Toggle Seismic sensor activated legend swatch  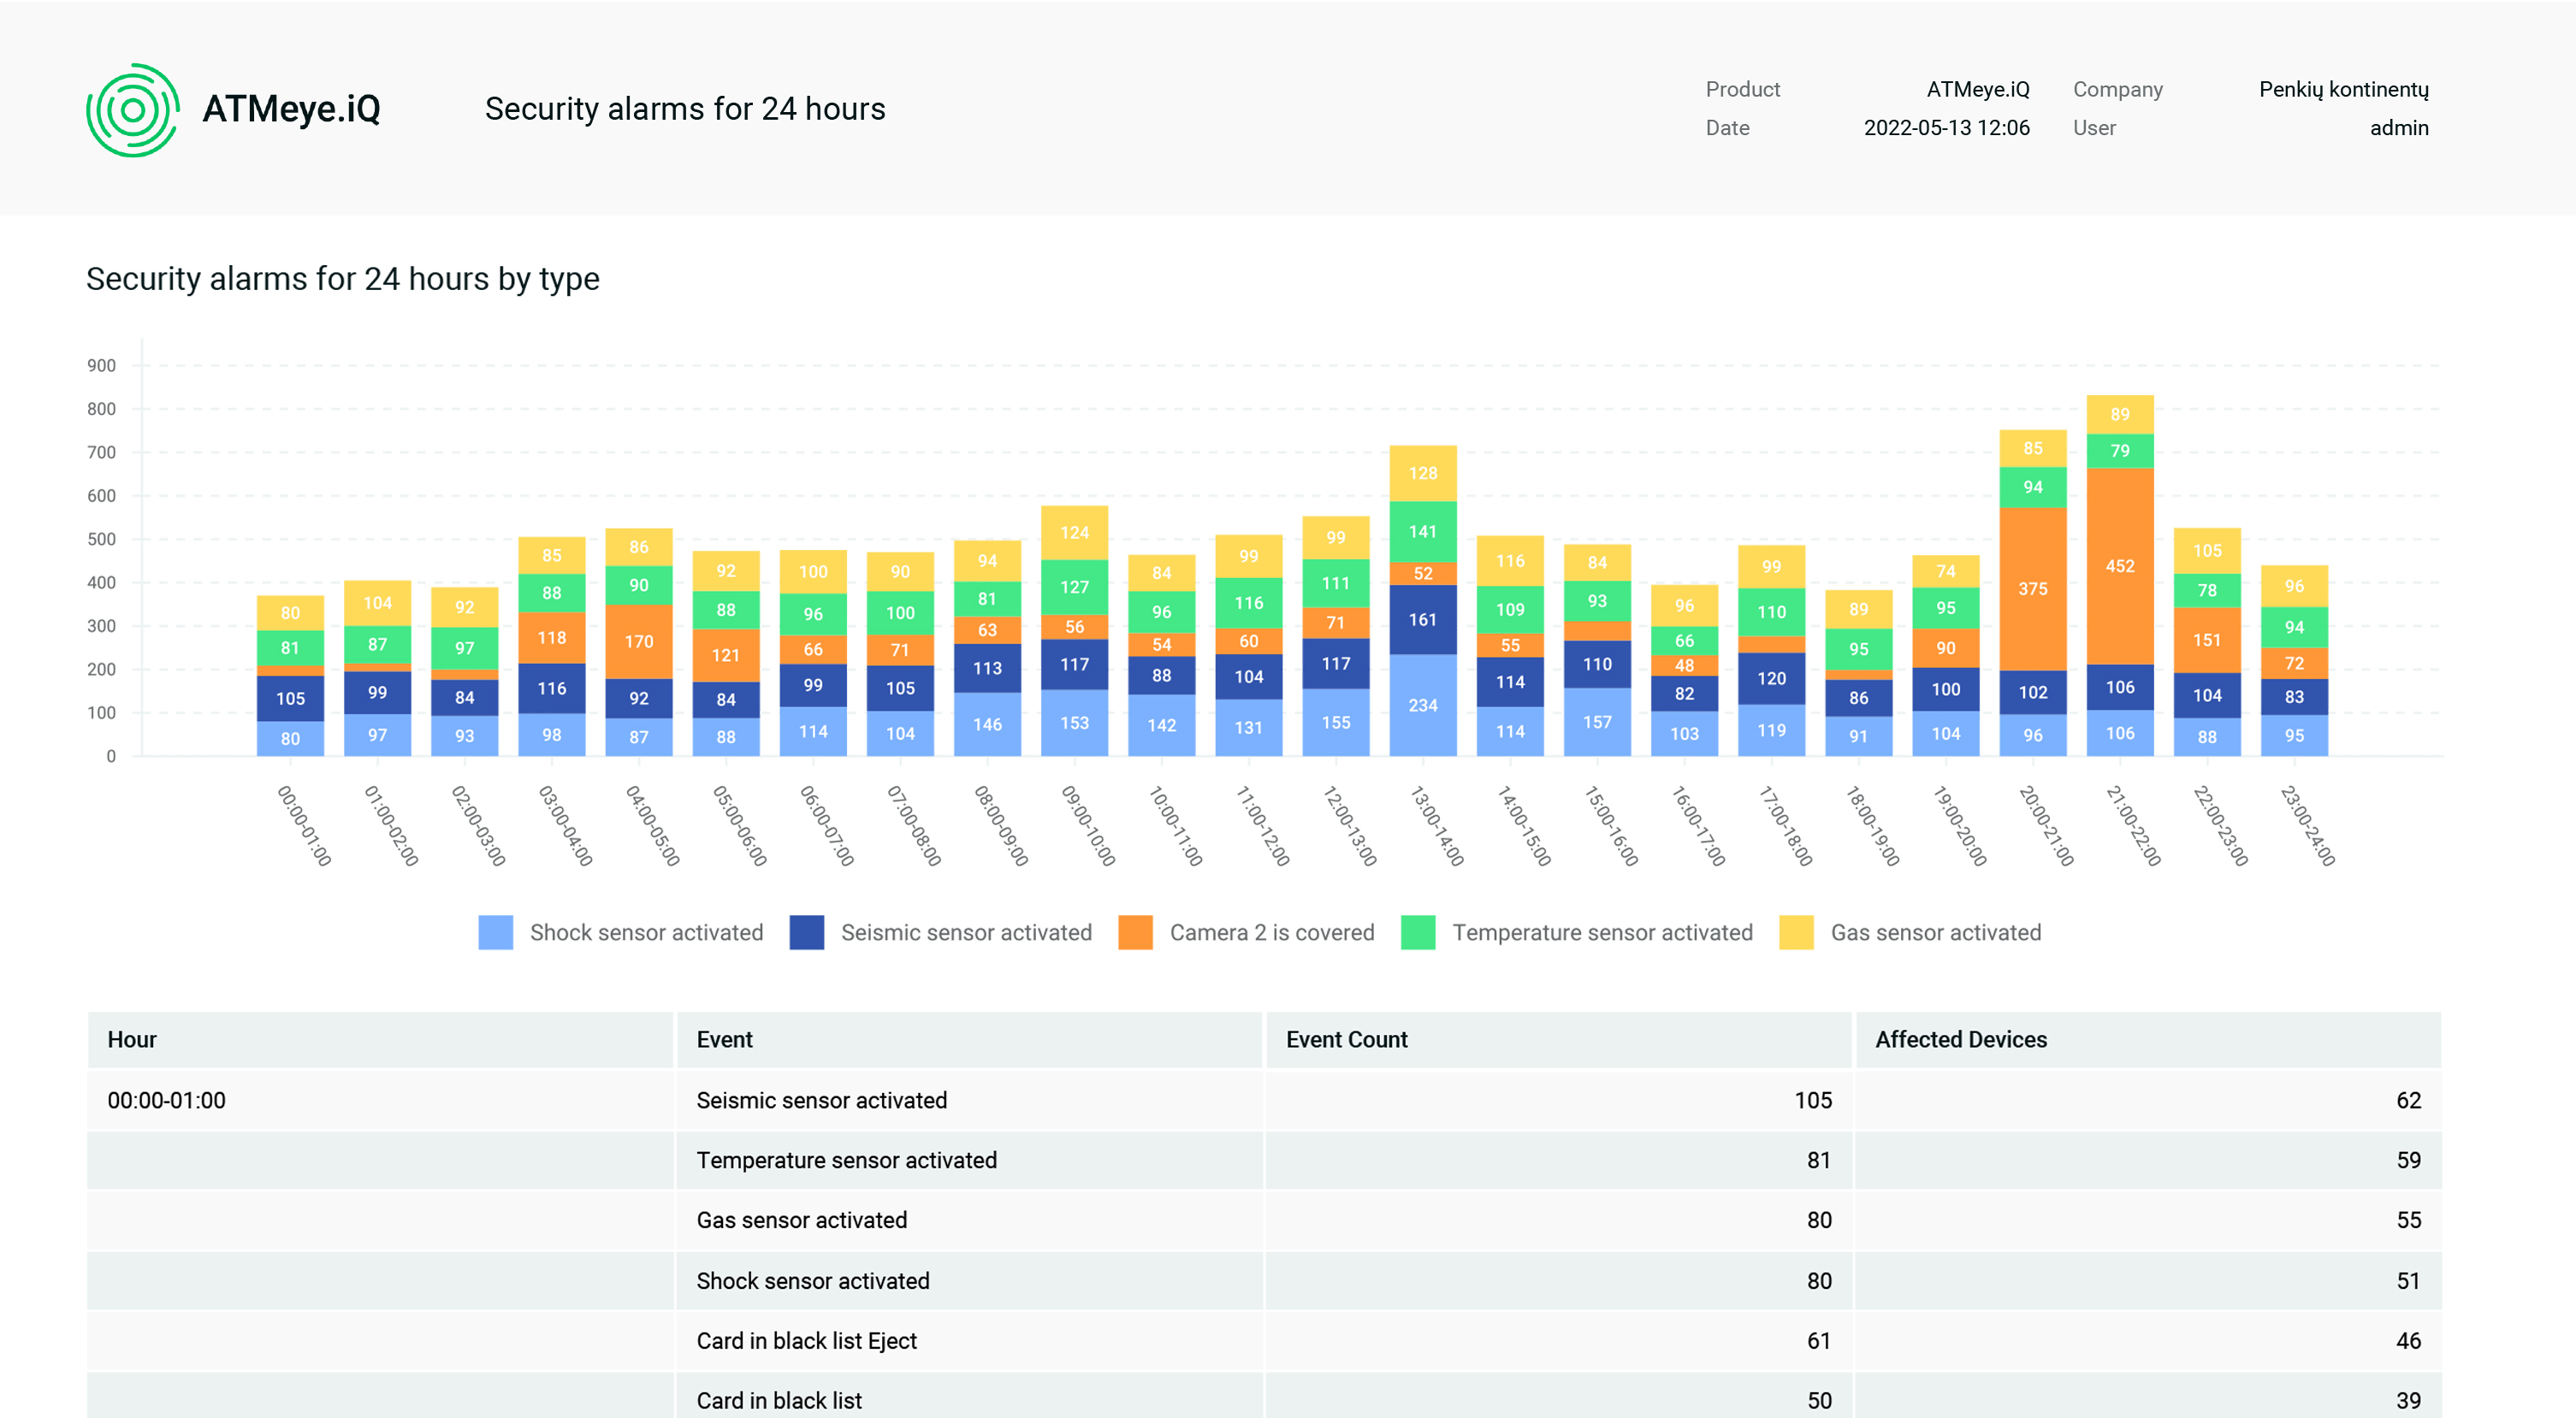pos(806,932)
